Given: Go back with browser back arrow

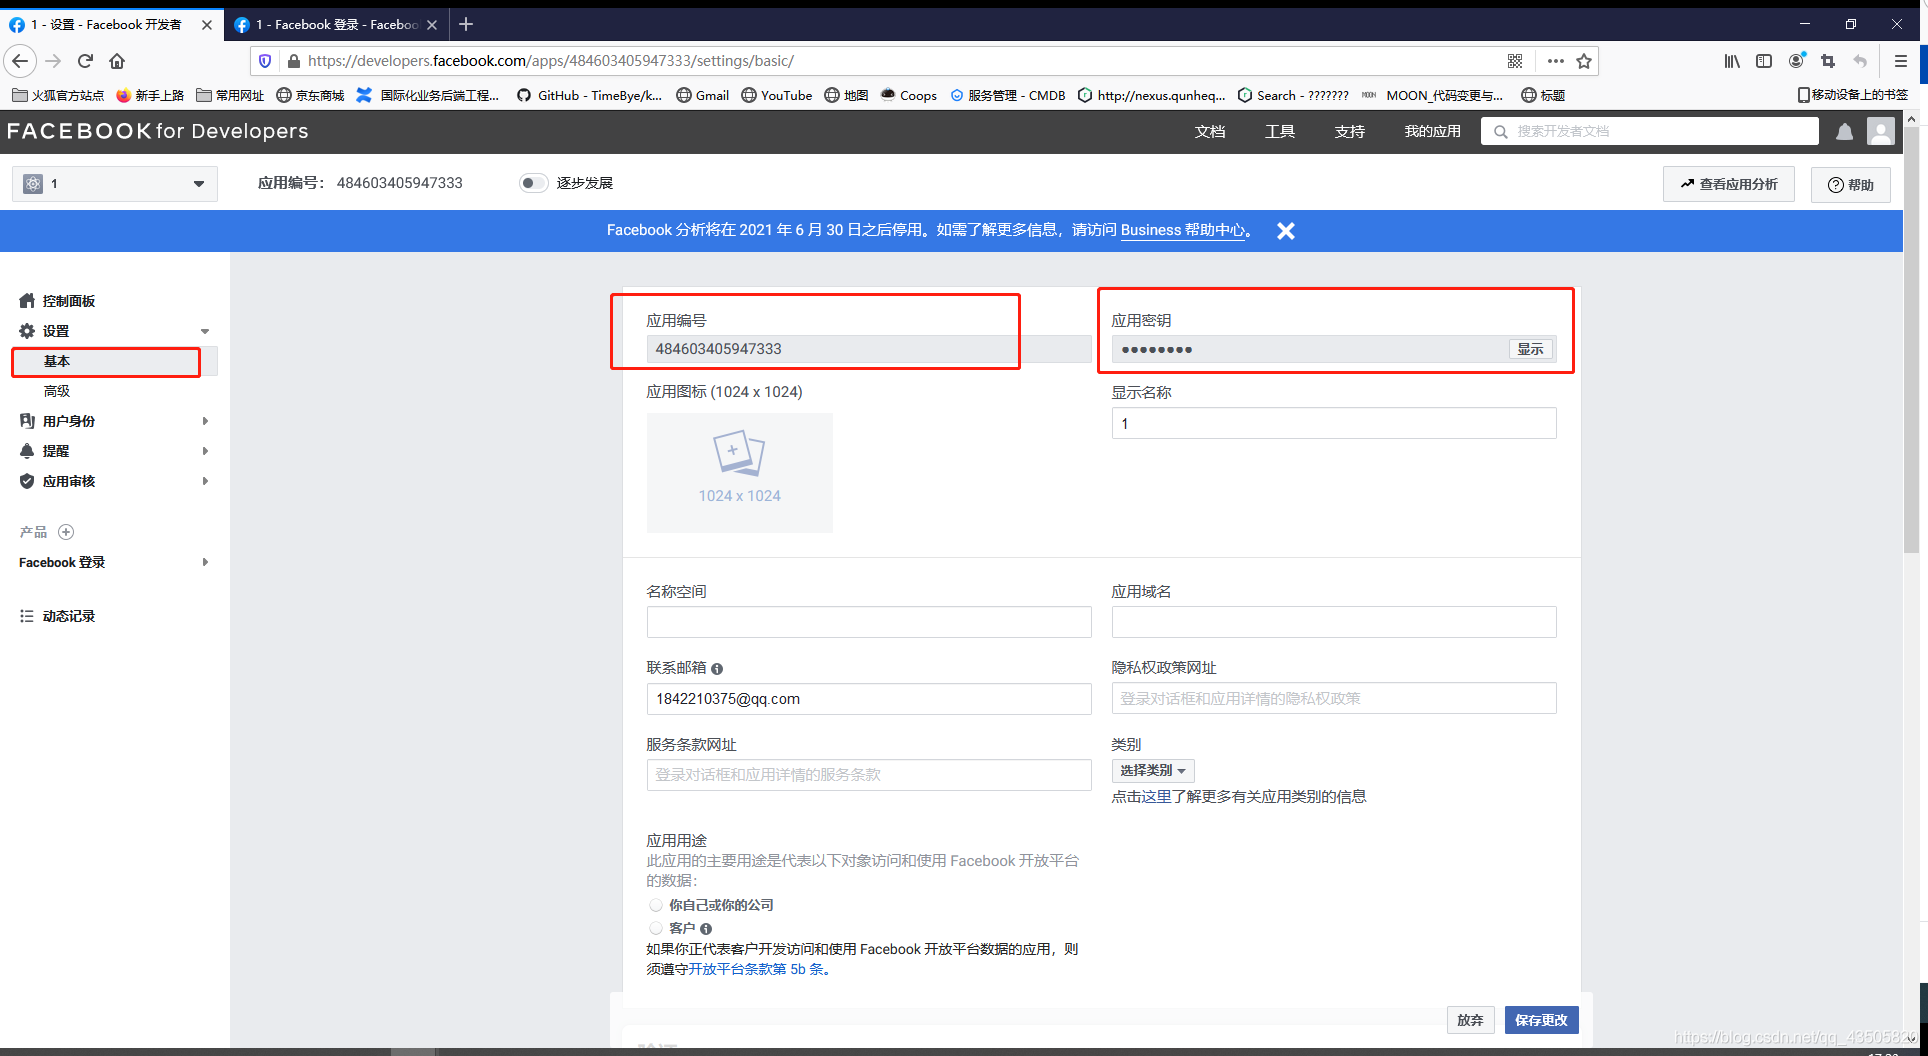Looking at the screenshot, I should (20, 61).
